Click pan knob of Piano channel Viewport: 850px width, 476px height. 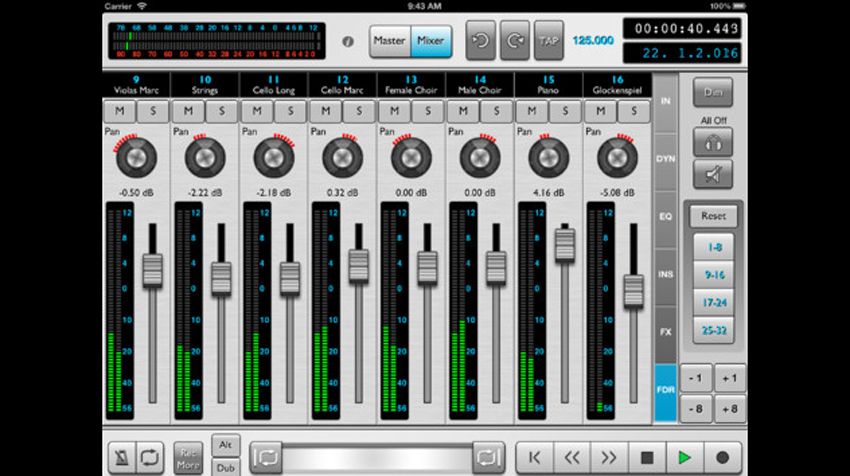point(549,158)
